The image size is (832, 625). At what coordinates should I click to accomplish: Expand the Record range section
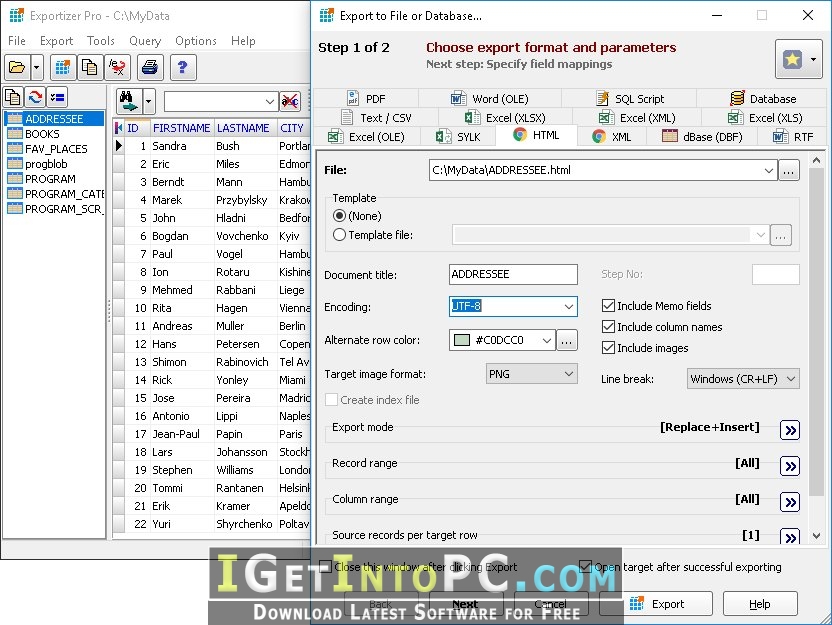point(790,466)
